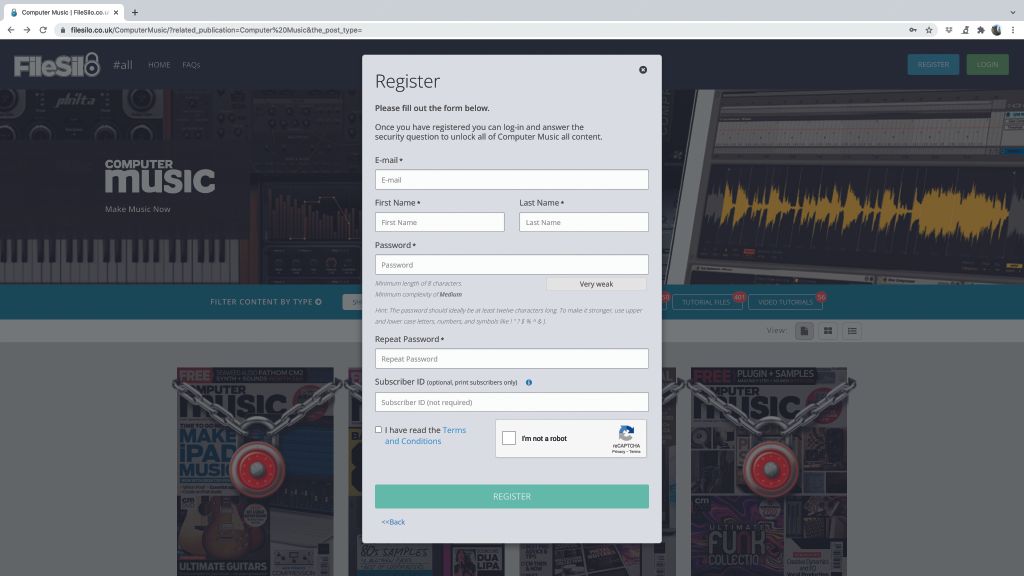Screen dimensions: 1024x576
Task: Switch to the grid view icon
Action: [x=828, y=330]
